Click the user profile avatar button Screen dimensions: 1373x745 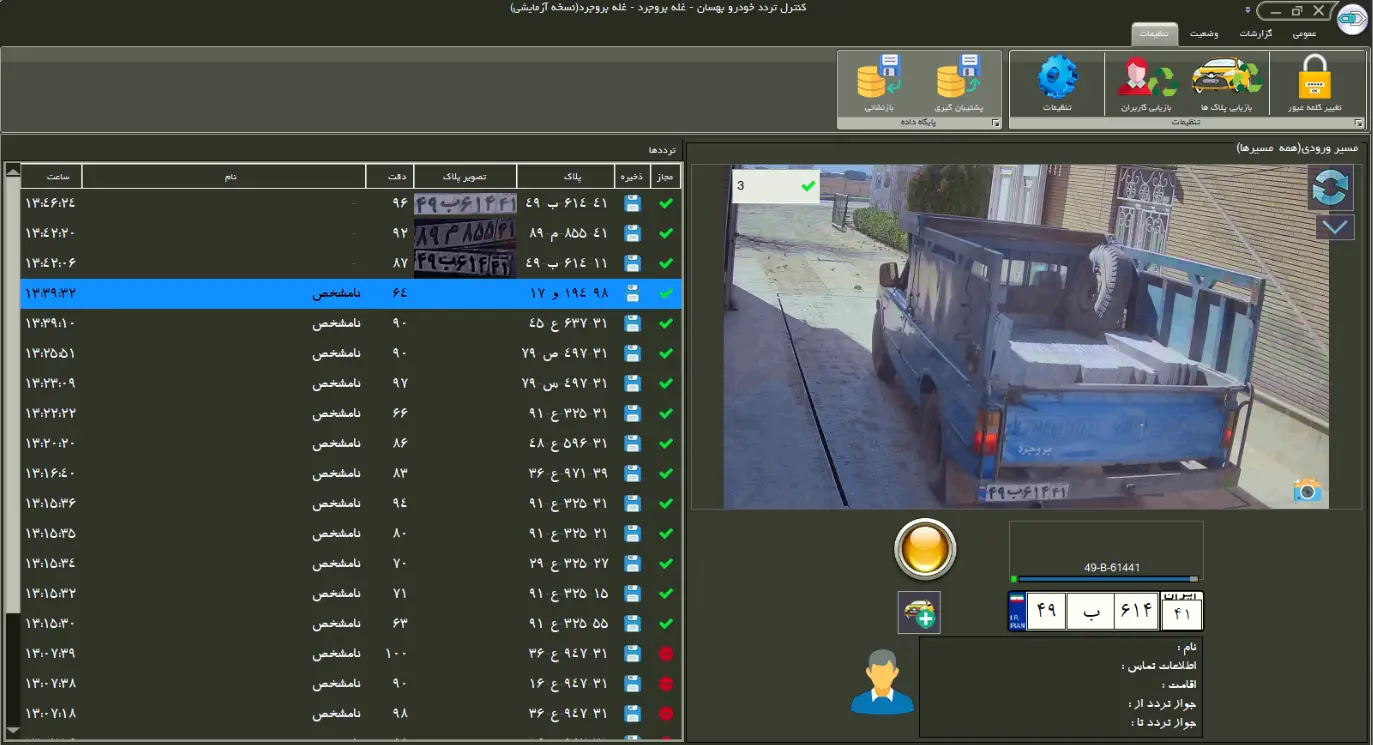(881, 682)
